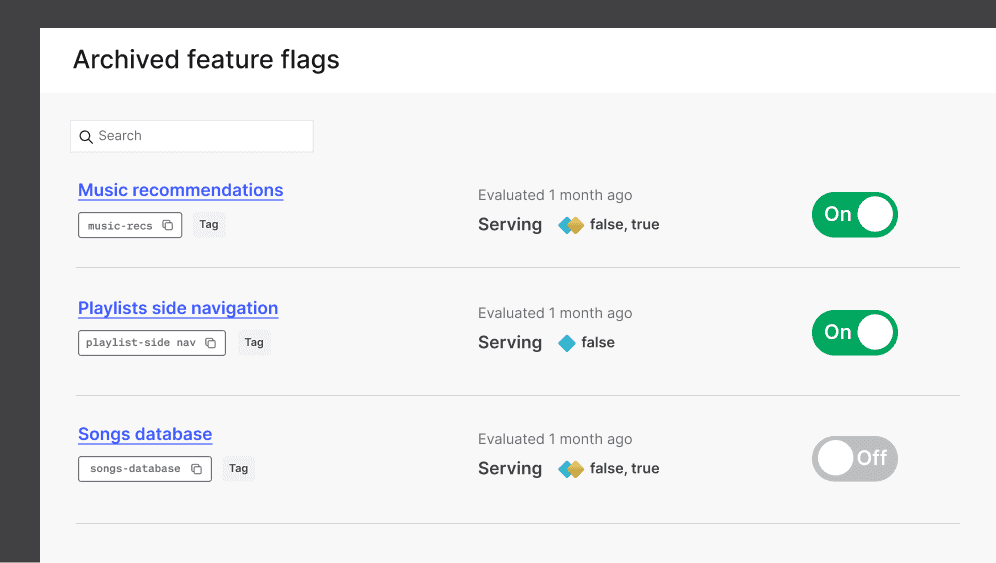996x563 pixels.
Task: Click the Playlists side navigation blue diamond icon
Action: pos(567,343)
